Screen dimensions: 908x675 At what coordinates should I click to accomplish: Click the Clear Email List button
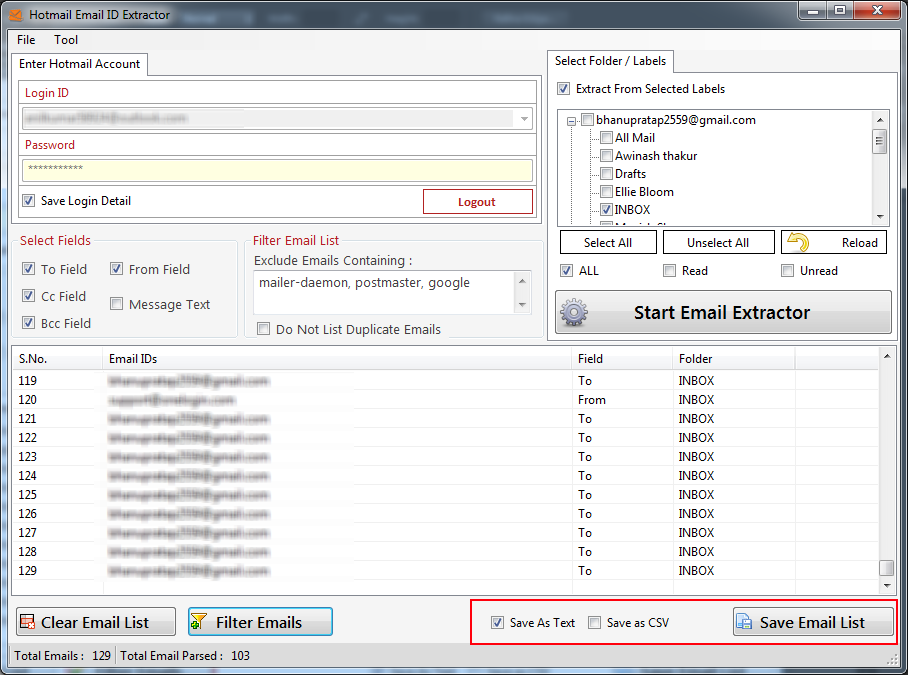point(96,622)
